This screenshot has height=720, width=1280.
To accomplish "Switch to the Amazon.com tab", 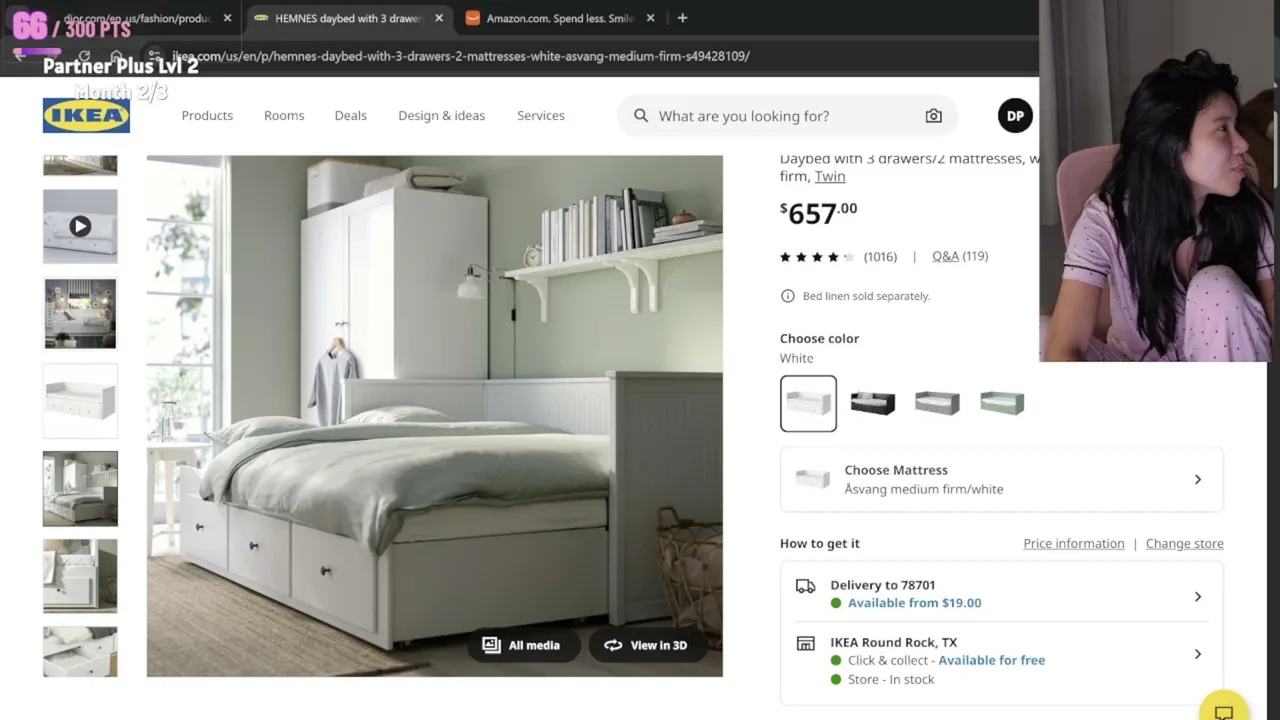I will point(560,18).
